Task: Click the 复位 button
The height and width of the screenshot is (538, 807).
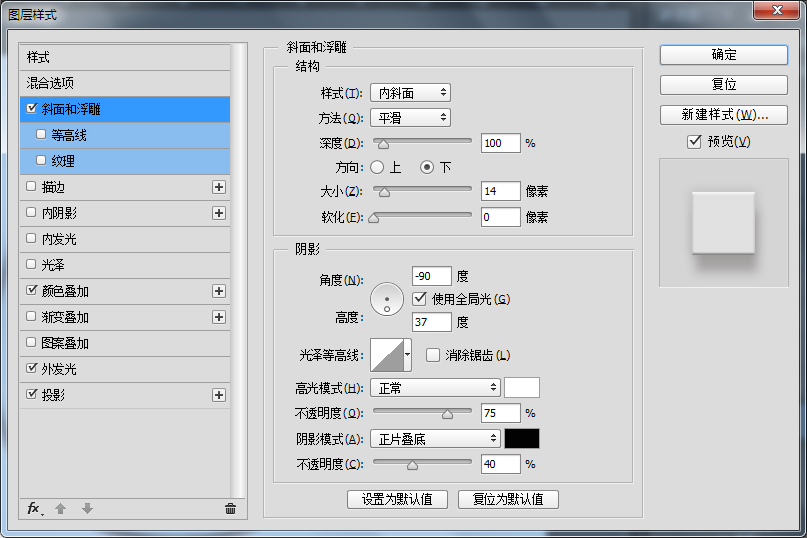Action: tap(724, 84)
